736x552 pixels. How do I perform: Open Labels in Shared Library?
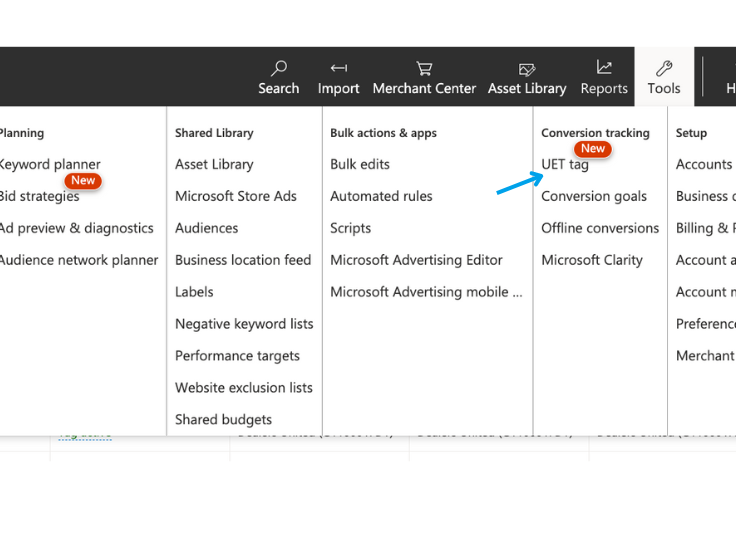(194, 292)
